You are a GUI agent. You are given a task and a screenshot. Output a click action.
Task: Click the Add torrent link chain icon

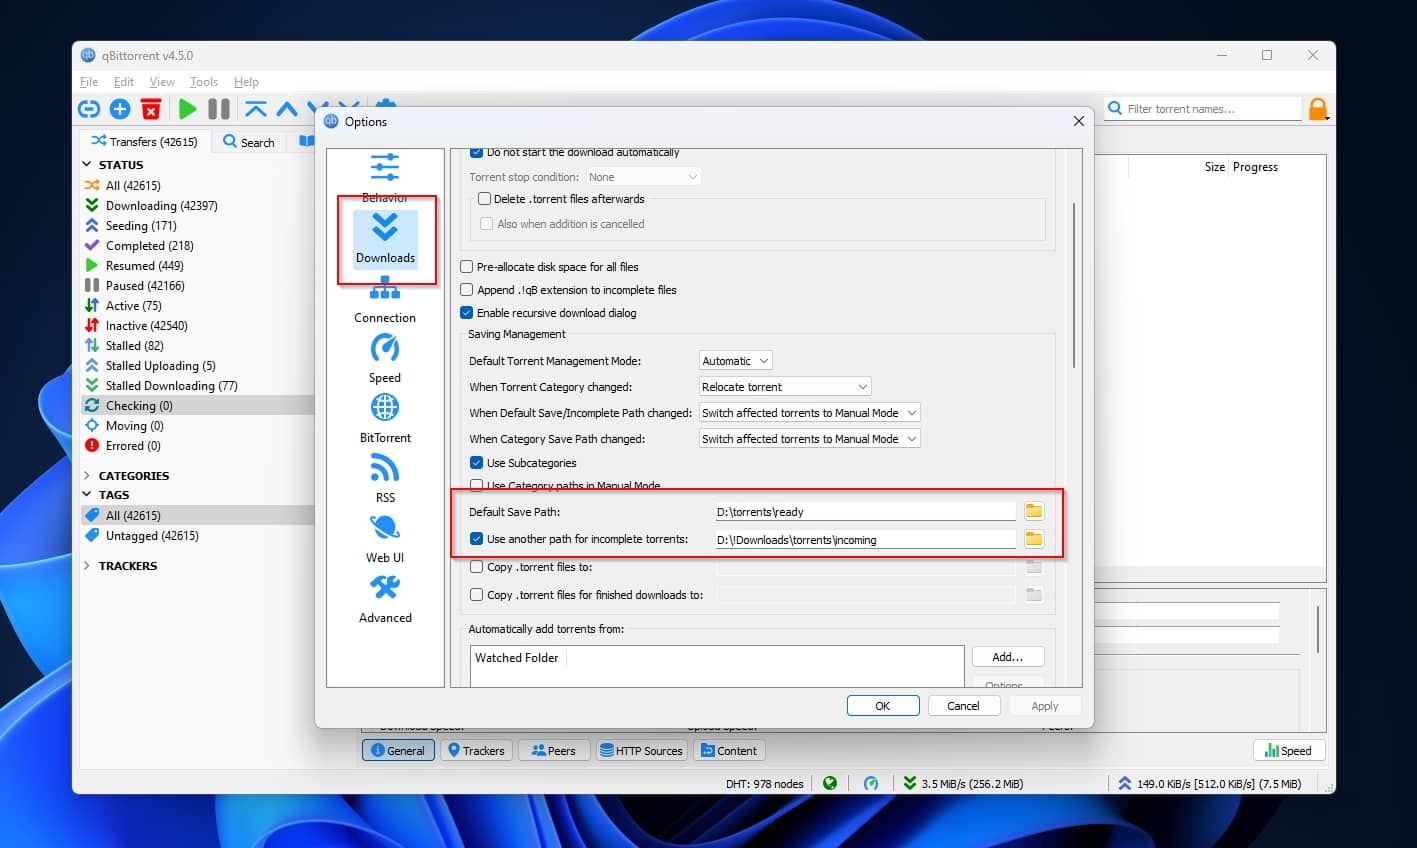(88, 109)
